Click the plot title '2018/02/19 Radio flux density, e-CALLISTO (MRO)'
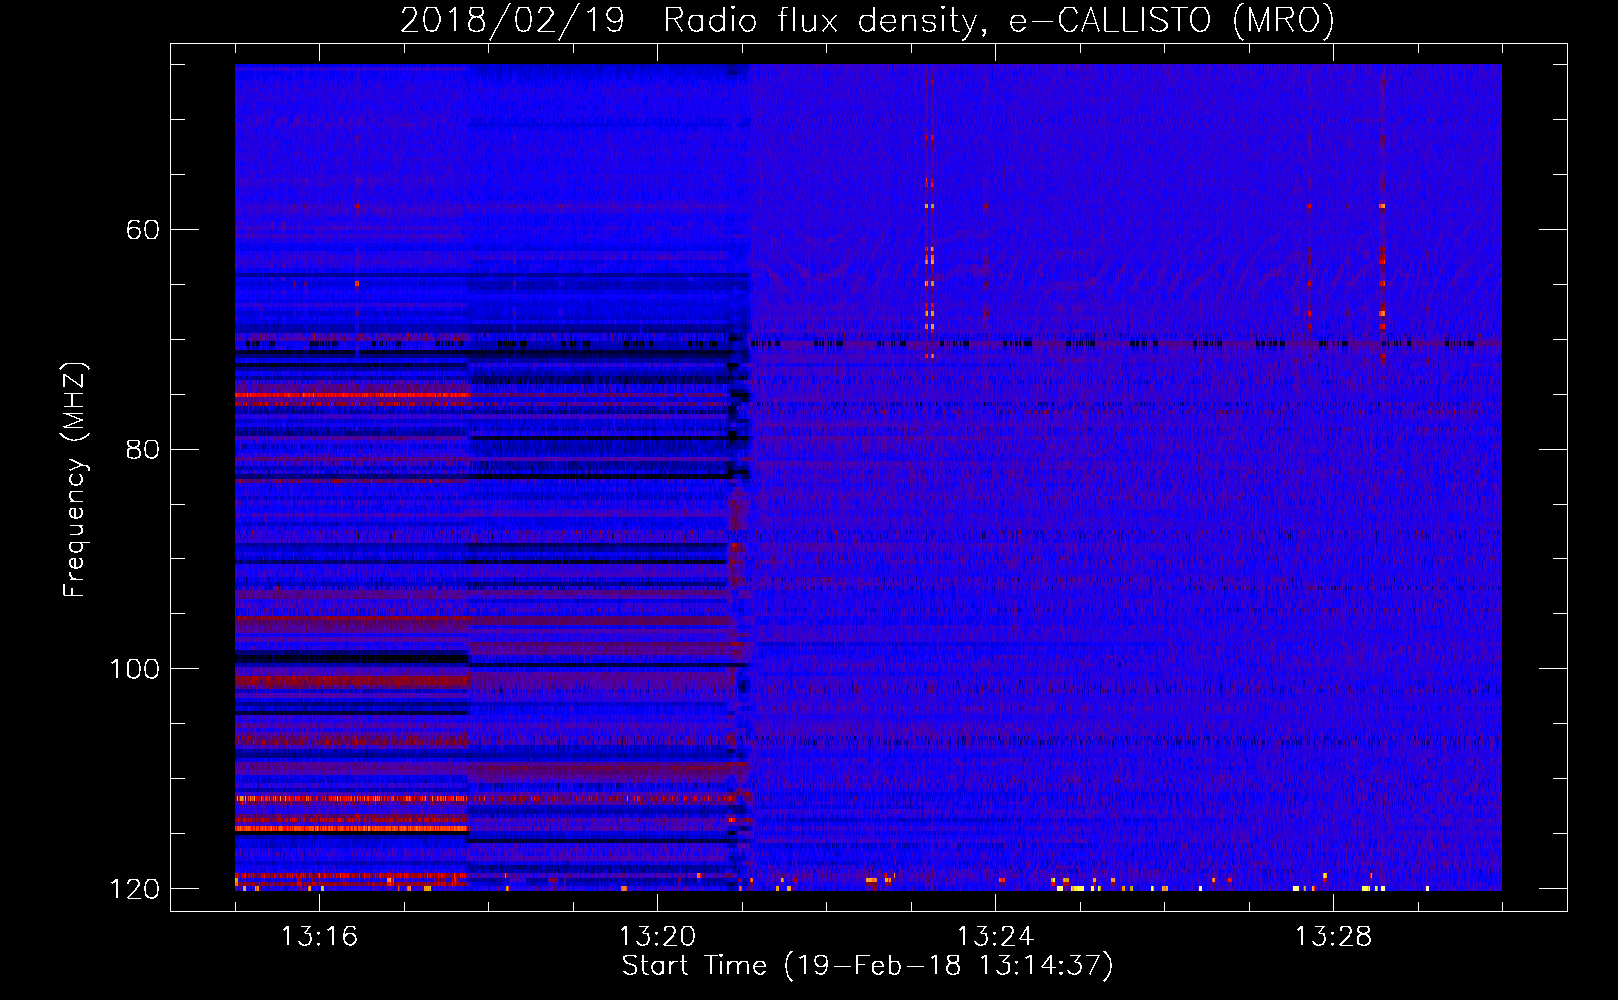This screenshot has height=1000, width=1618. click(x=867, y=20)
